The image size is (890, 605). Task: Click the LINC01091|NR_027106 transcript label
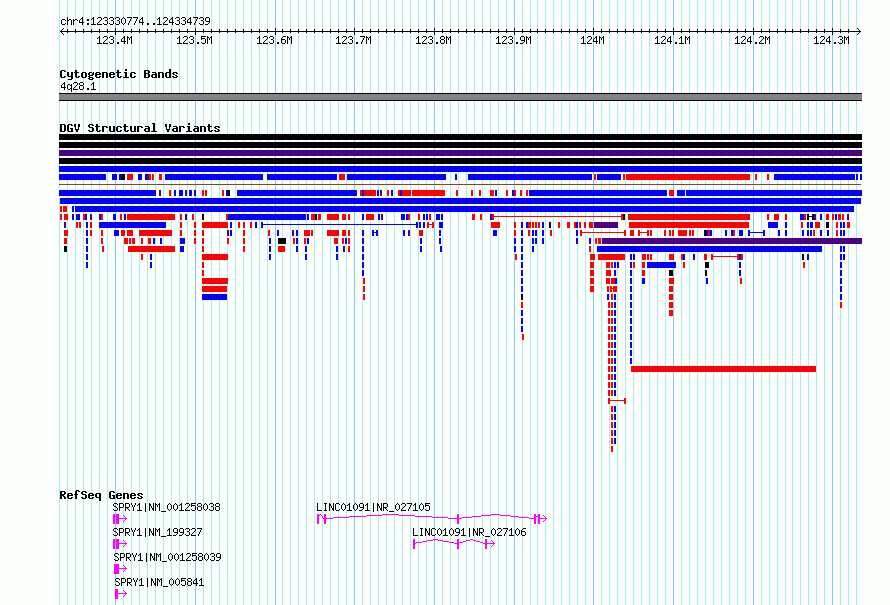coord(469,532)
